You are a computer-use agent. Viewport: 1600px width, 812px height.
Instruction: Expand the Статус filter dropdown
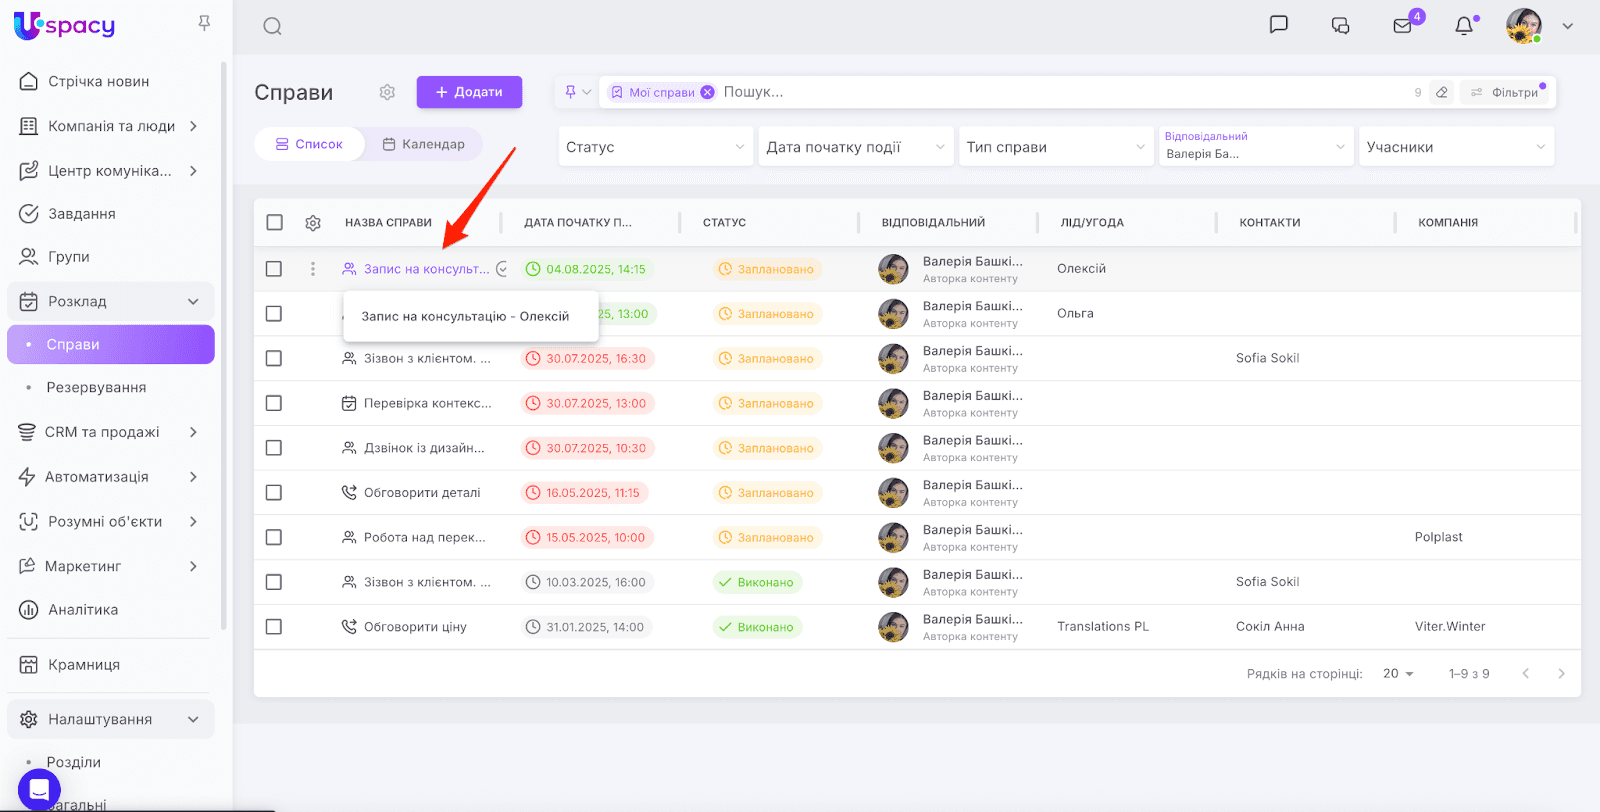click(655, 147)
